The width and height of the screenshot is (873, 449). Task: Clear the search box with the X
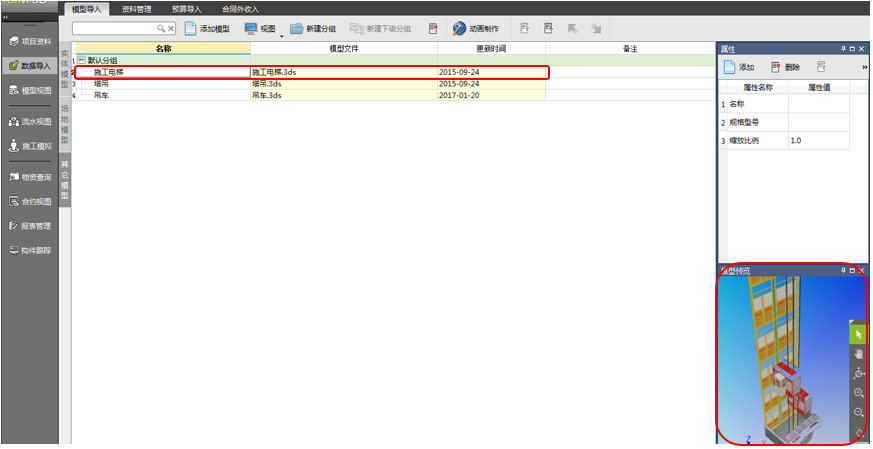pos(171,28)
